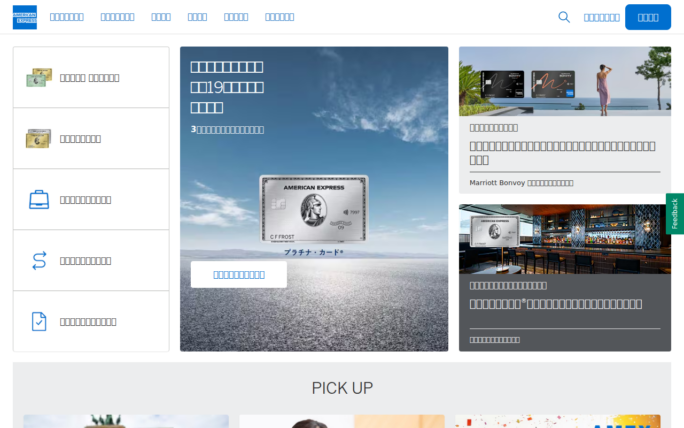Click the Marriott Bonvoy link text
Viewport: 684px width, 428px height.
click(x=521, y=183)
